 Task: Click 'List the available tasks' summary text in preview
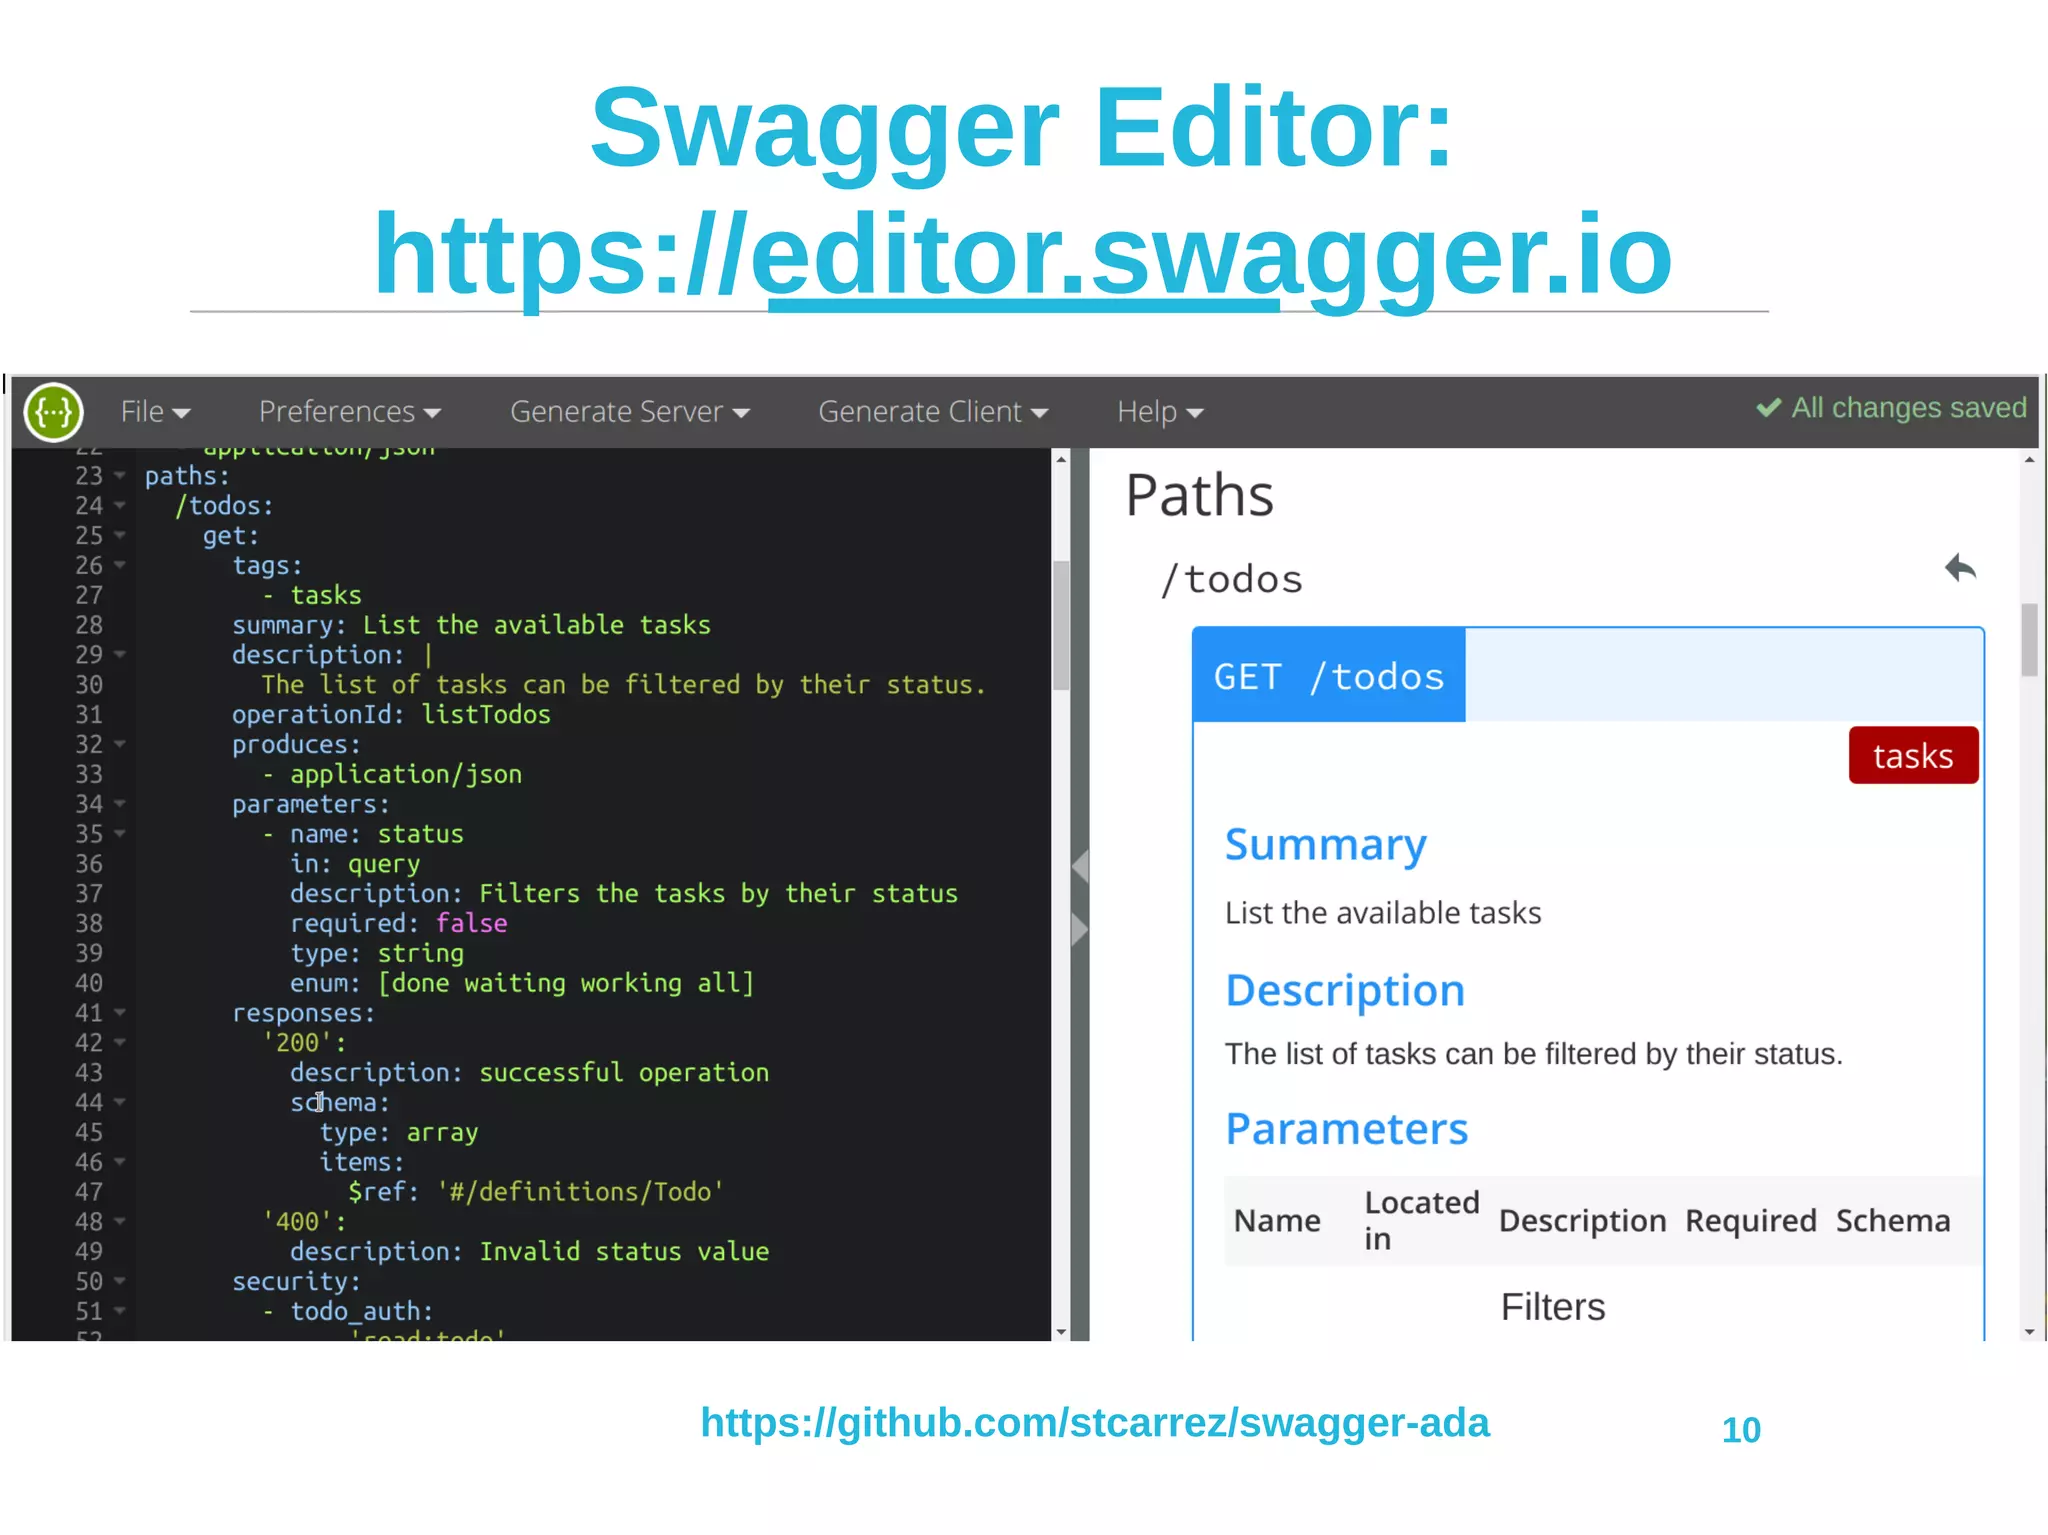[x=1383, y=913]
